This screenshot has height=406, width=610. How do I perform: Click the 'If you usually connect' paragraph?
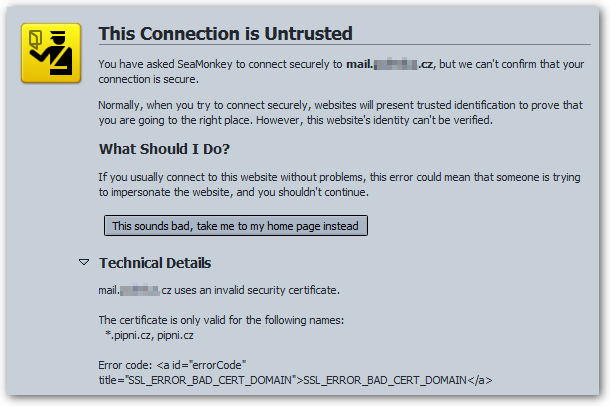pyautogui.click(x=339, y=184)
